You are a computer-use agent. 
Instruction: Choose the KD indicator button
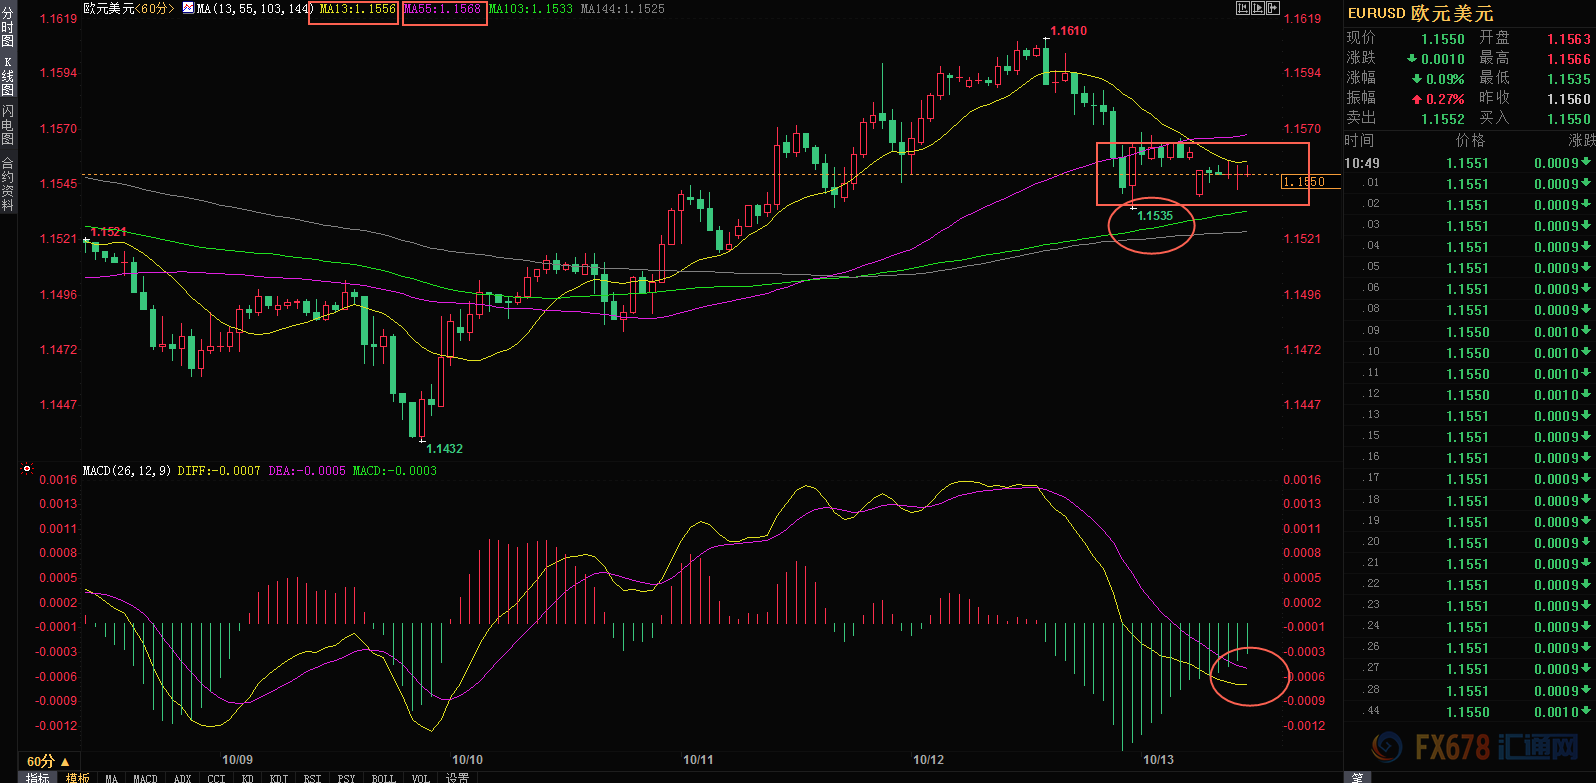pyautogui.click(x=248, y=777)
